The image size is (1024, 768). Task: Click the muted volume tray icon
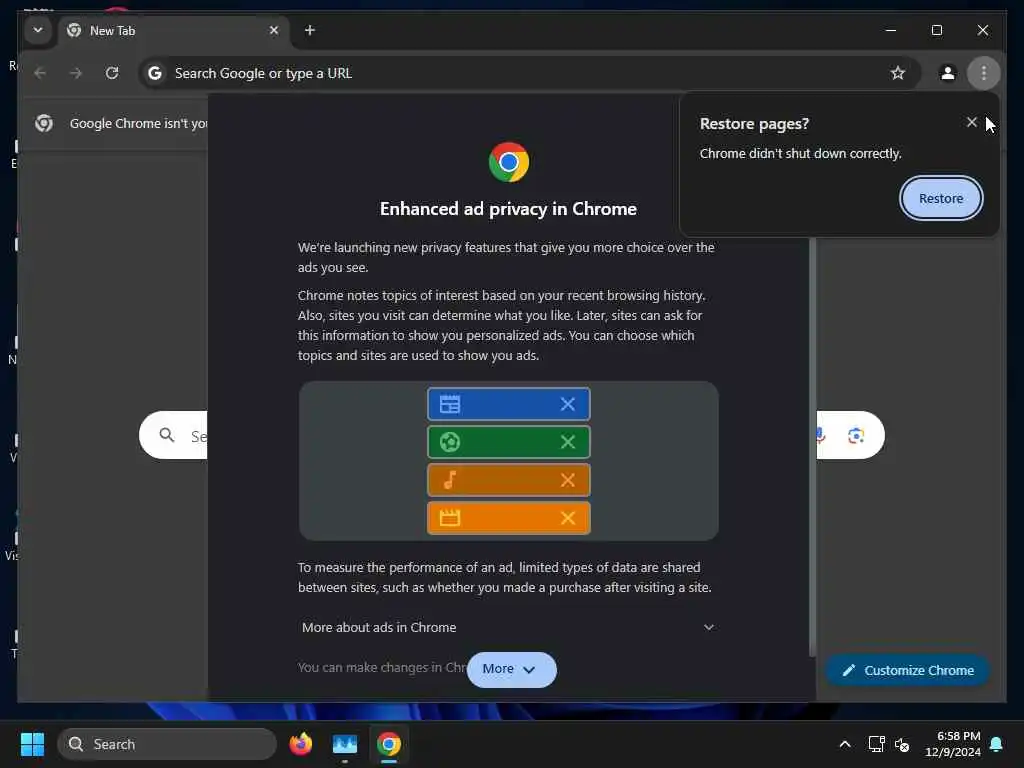[x=902, y=744]
